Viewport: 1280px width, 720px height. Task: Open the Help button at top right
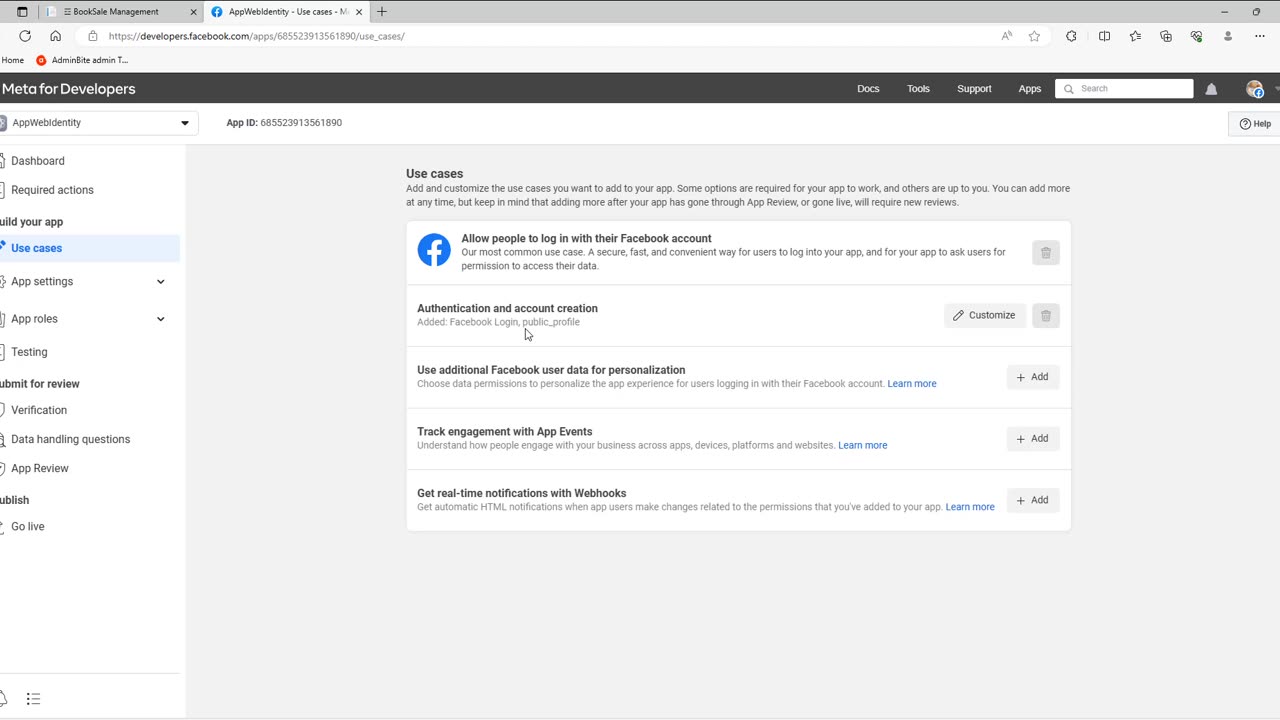(x=1255, y=124)
